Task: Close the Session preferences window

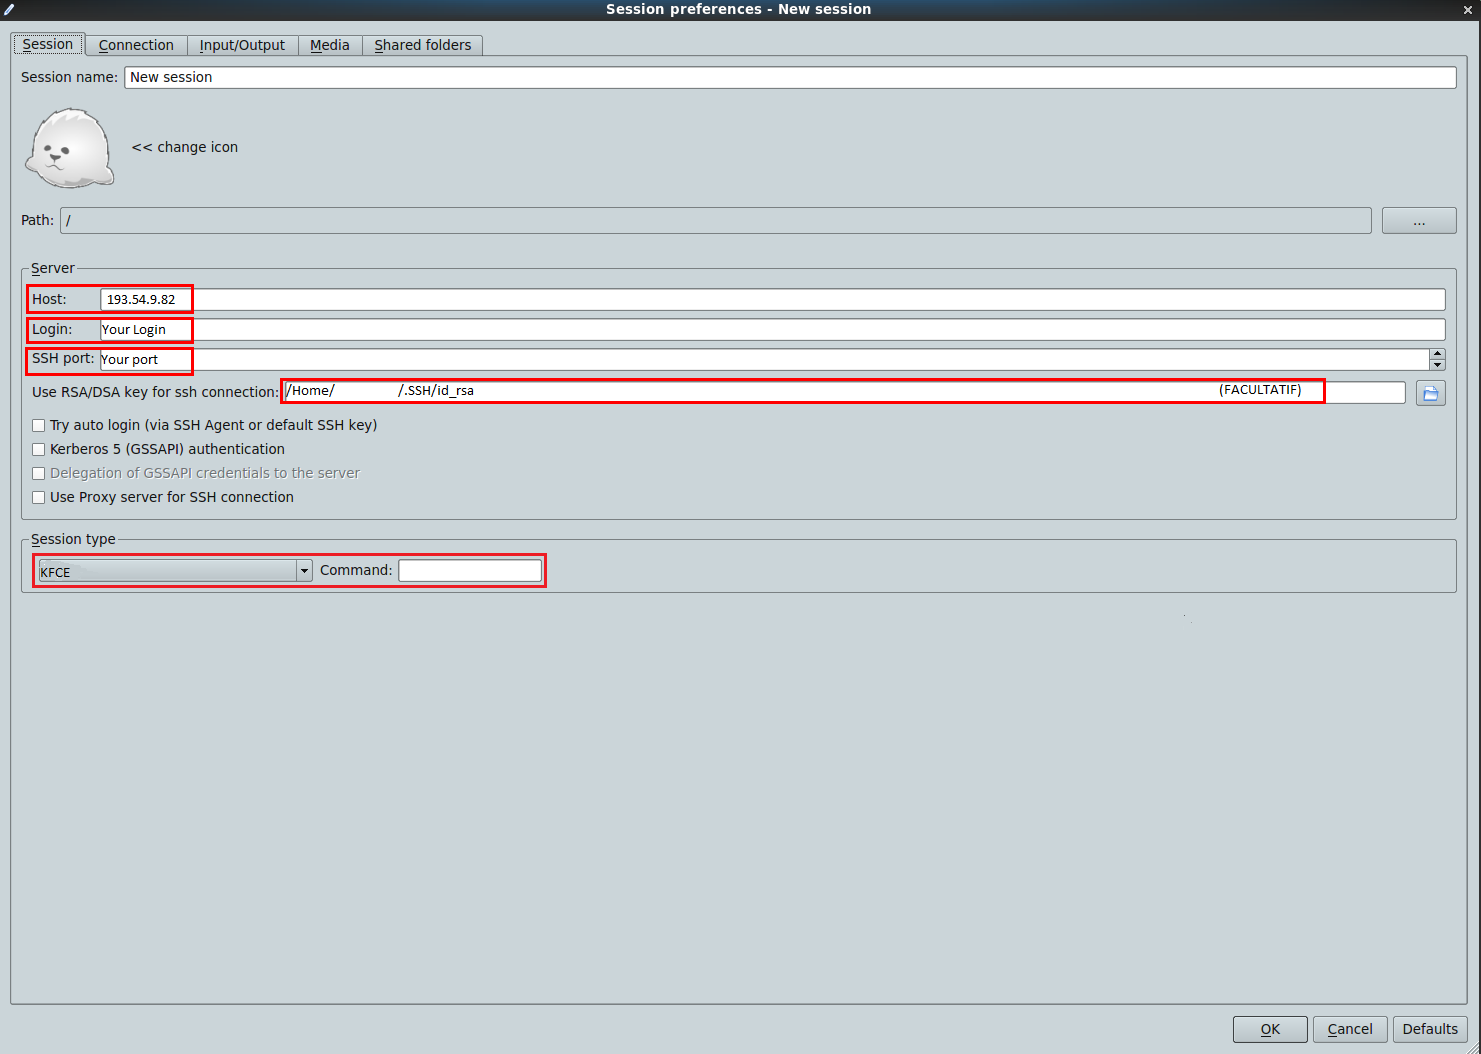Action: pyautogui.click(x=1468, y=9)
